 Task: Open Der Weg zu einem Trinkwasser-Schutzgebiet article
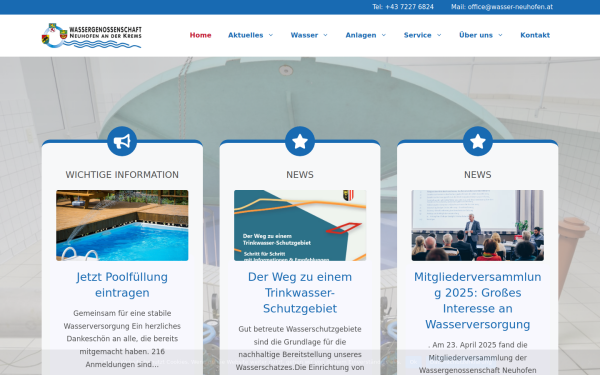[300, 293]
